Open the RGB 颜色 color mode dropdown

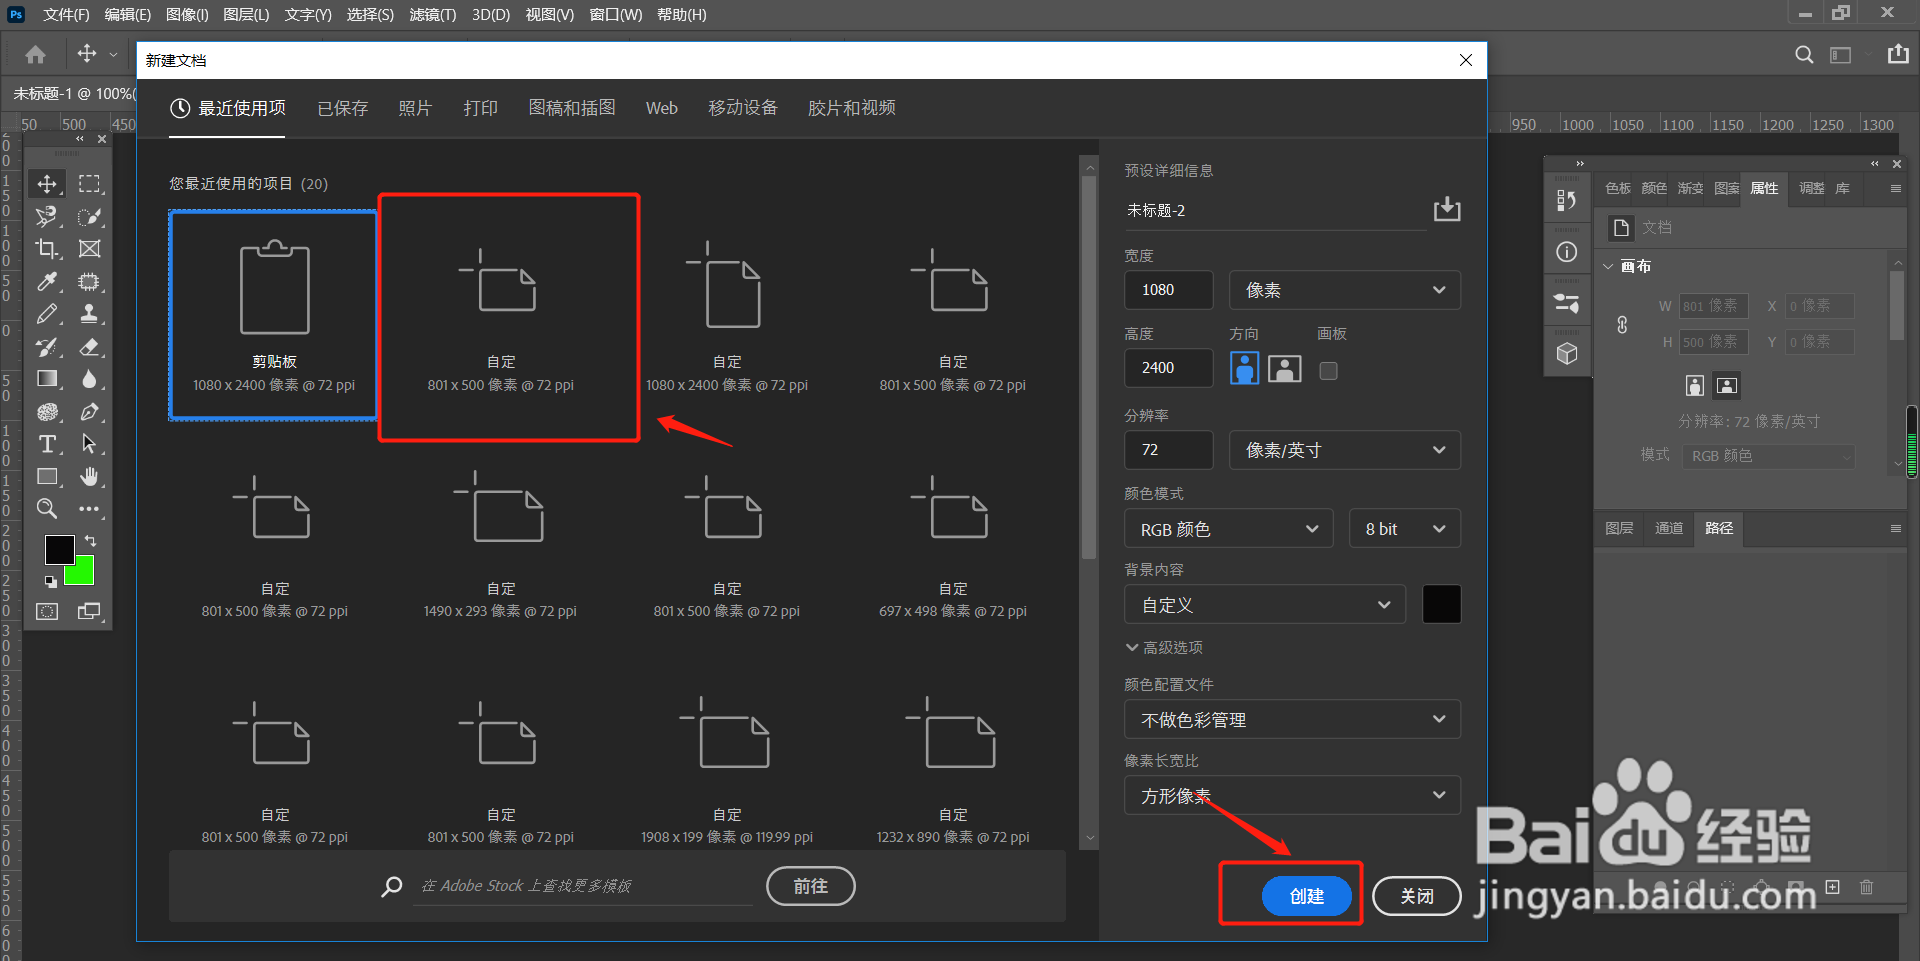point(1229,529)
